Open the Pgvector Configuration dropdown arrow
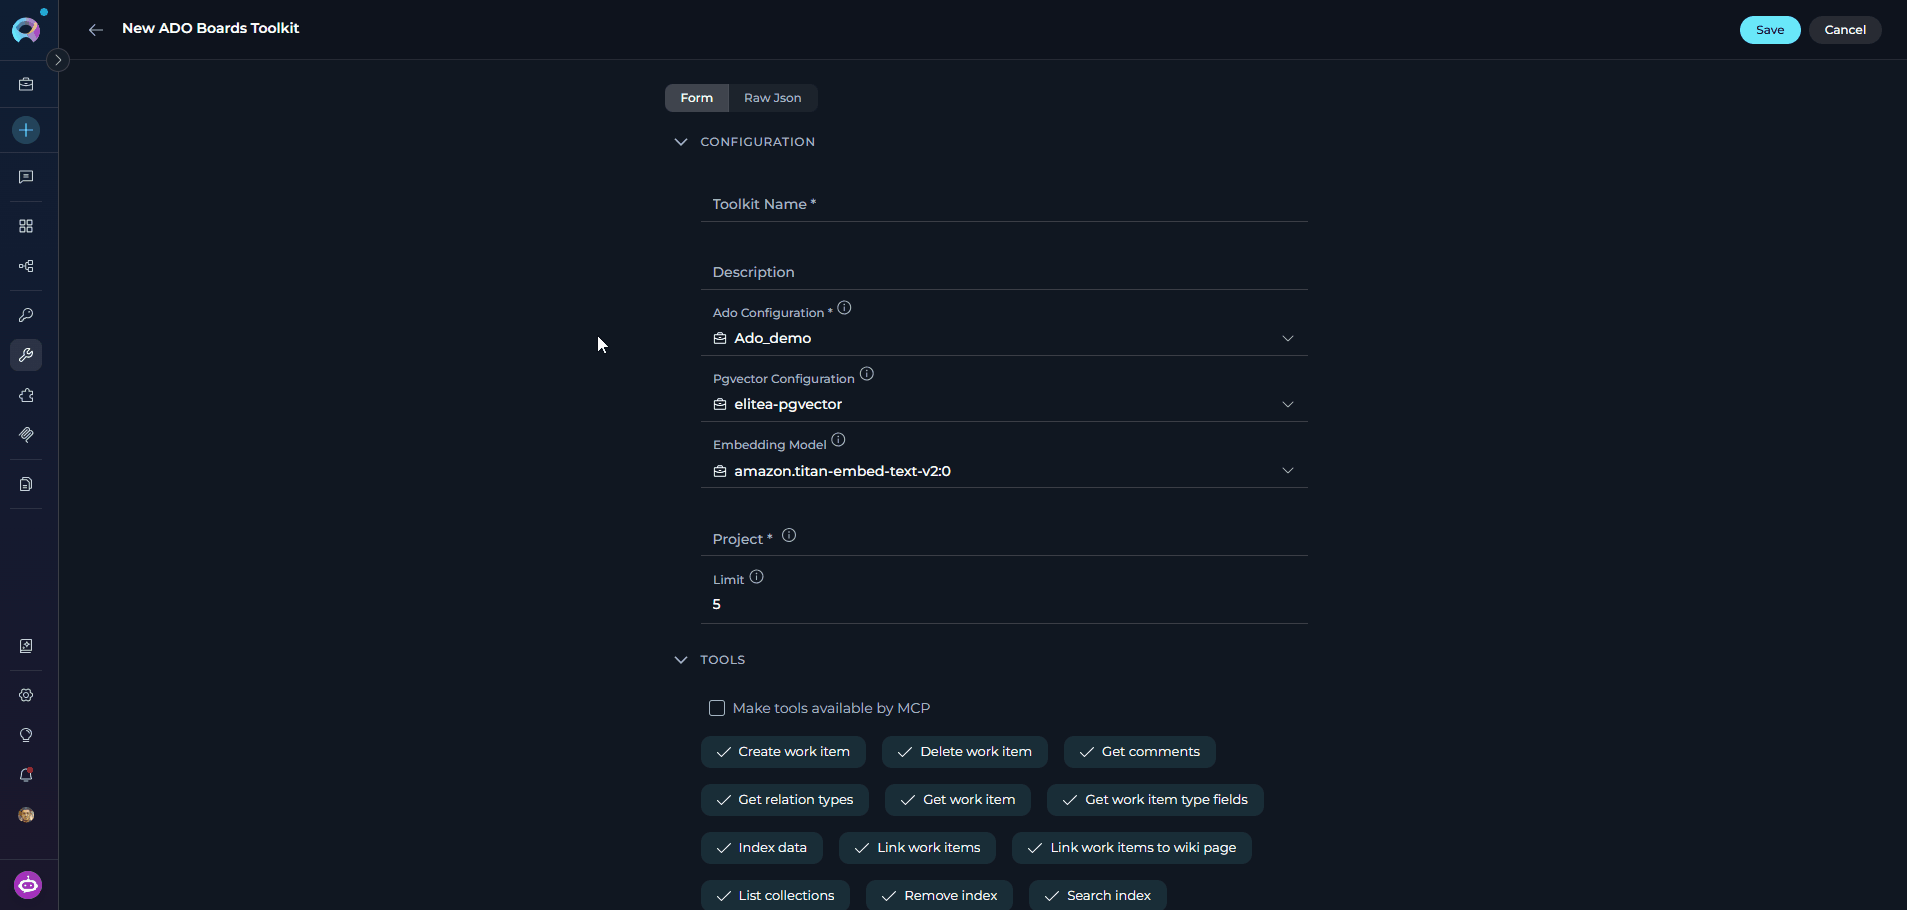Image resolution: width=1907 pixels, height=910 pixels. [x=1288, y=404]
